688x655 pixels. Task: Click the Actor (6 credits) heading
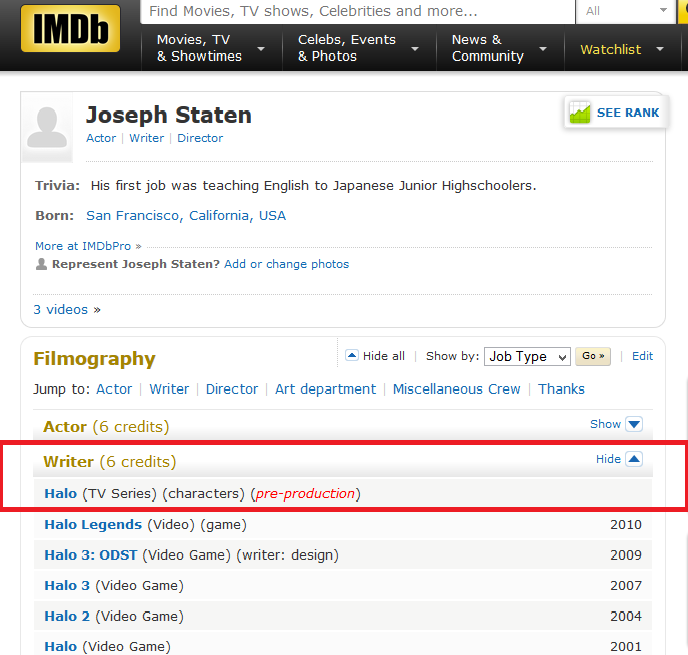click(106, 427)
